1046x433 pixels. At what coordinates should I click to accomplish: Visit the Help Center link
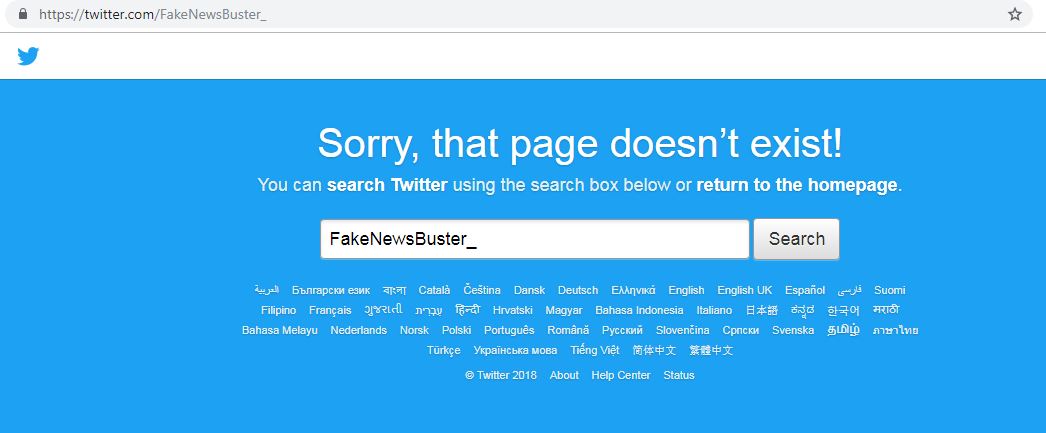621,375
